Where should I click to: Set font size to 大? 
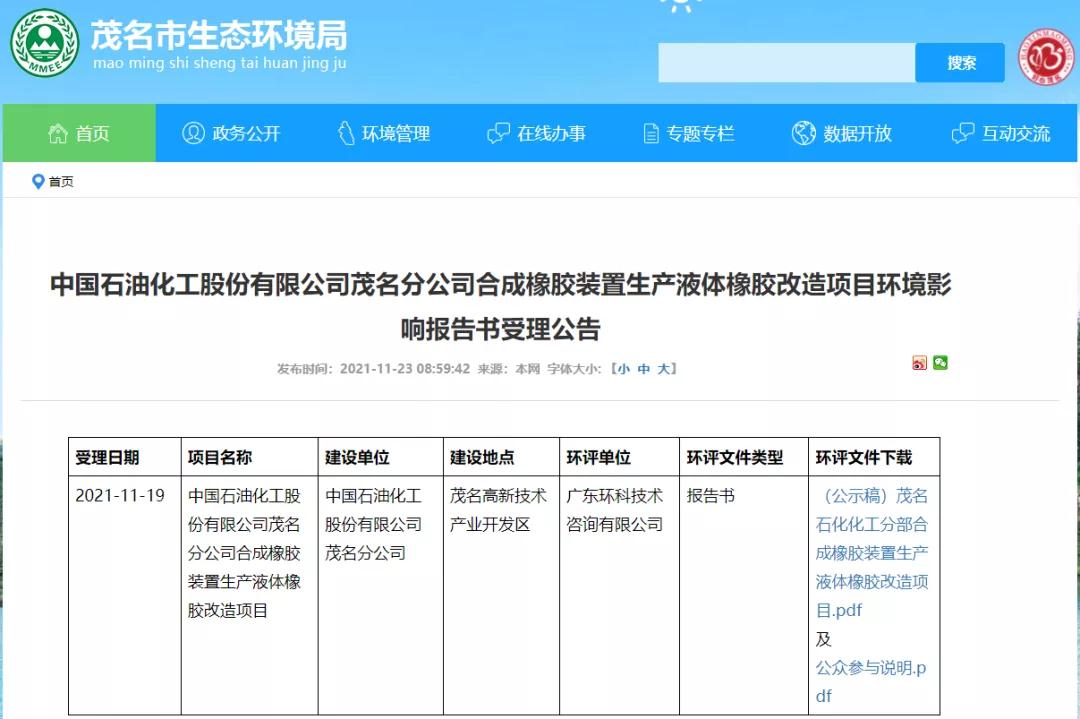pyautogui.click(x=663, y=369)
